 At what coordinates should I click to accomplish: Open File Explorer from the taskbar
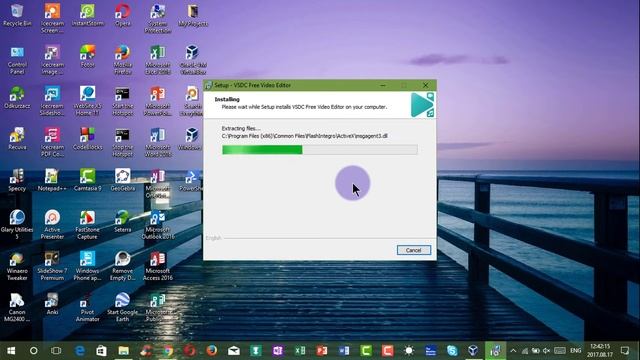pos(123,351)
